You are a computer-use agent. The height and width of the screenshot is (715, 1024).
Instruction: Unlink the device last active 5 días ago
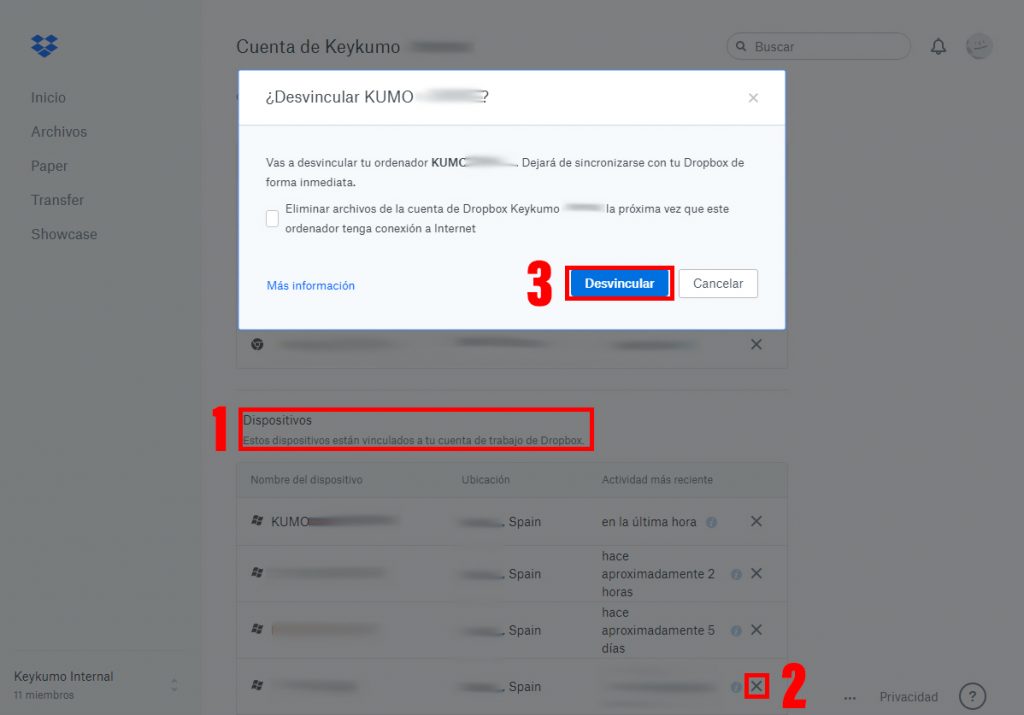(x=756, y=629)
